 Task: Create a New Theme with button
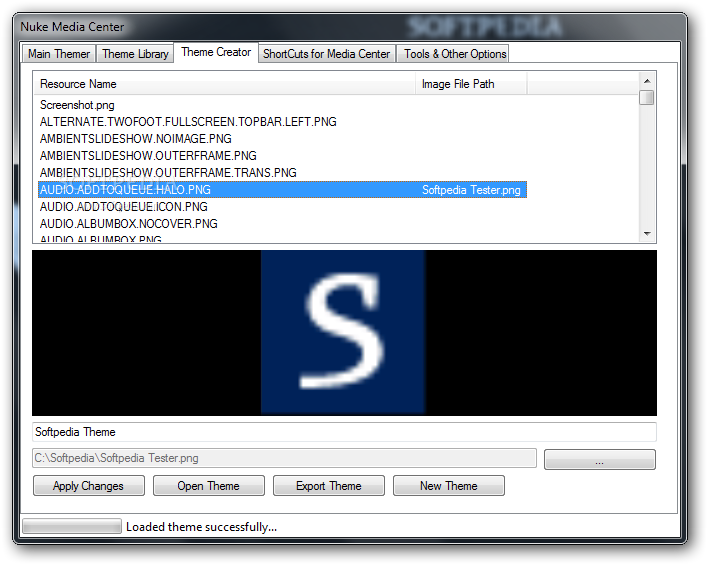tap(449, 486)
